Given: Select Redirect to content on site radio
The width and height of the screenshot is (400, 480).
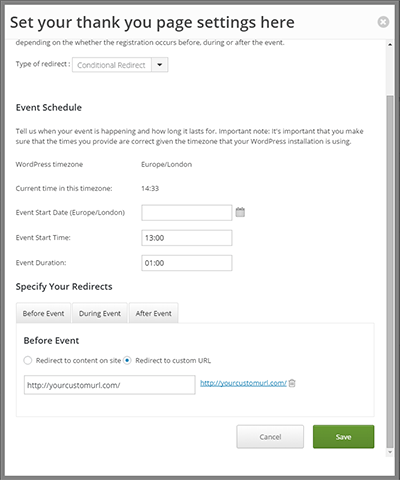Looking at the screenshot, I should (x=28, y=360).
